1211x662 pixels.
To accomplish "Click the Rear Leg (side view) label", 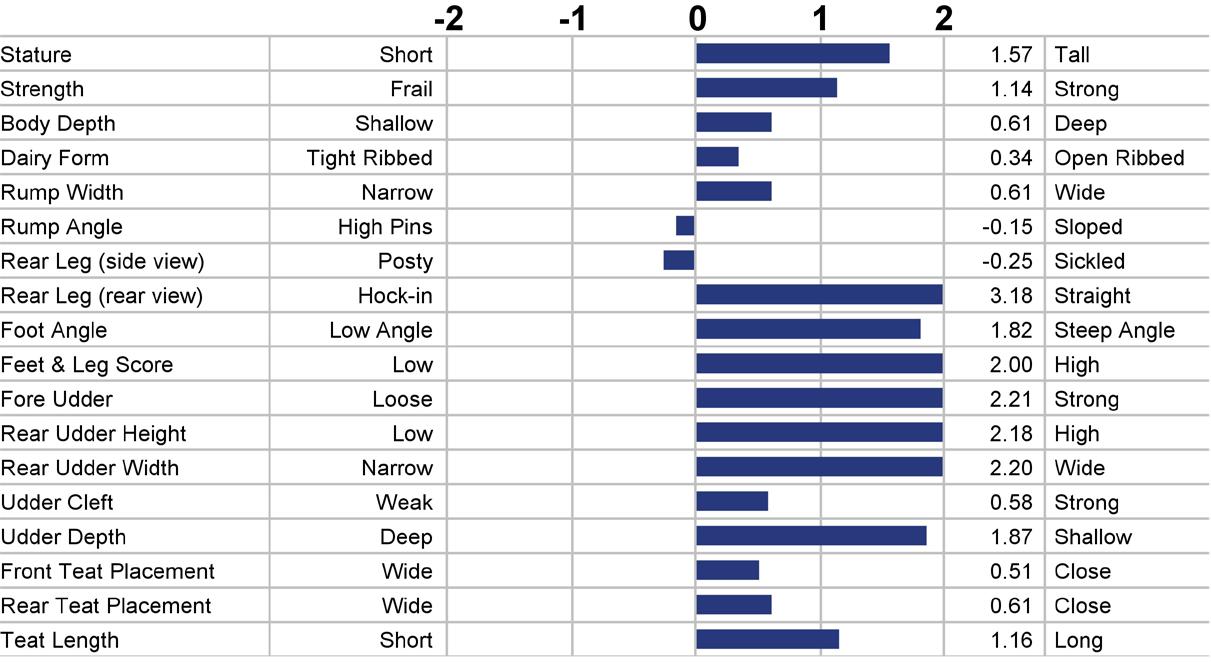I will tap(102, 262).
